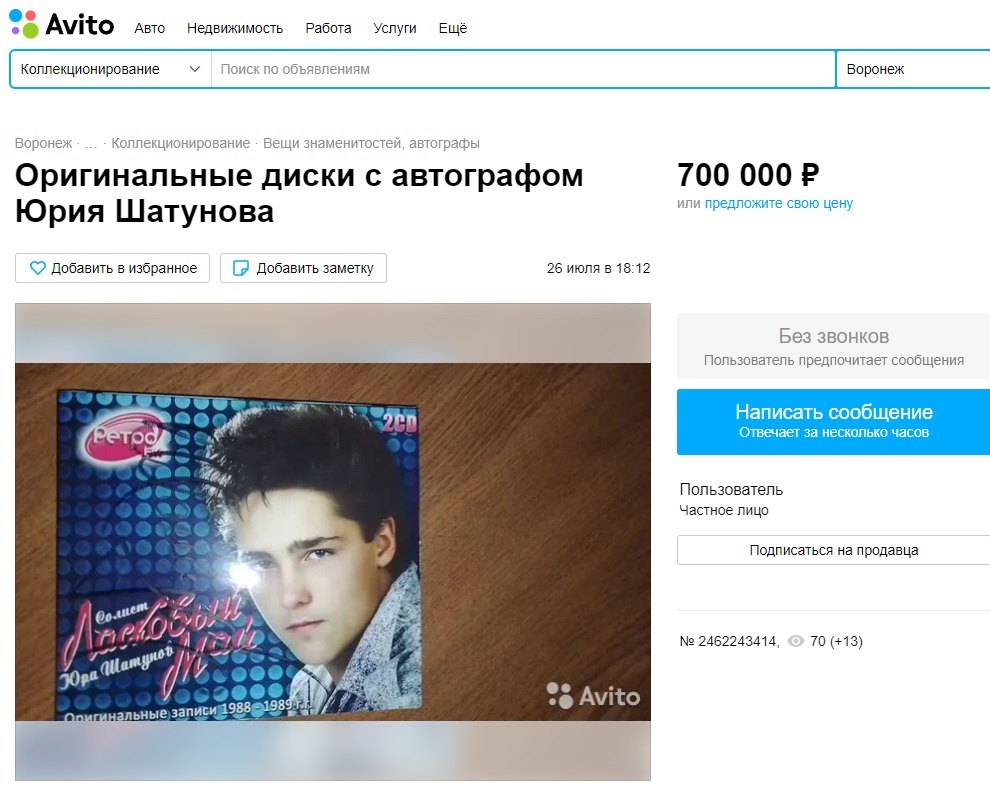Viewport: 990px width, 800px height.
Task: Click the Написать сообщение button
Action: coord(833,422)
